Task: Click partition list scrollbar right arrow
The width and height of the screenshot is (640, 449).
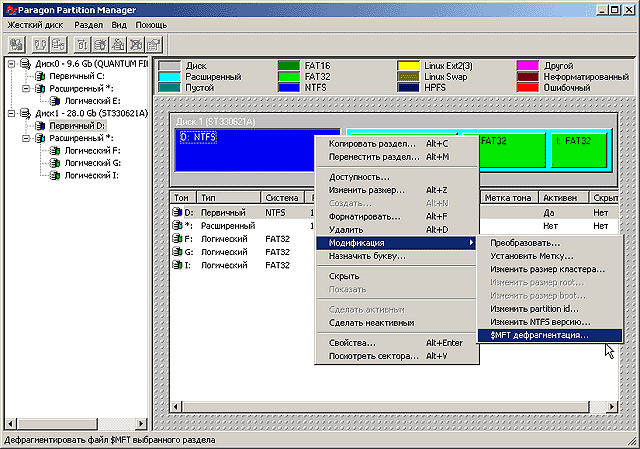Action: click(x=611, y=407)
